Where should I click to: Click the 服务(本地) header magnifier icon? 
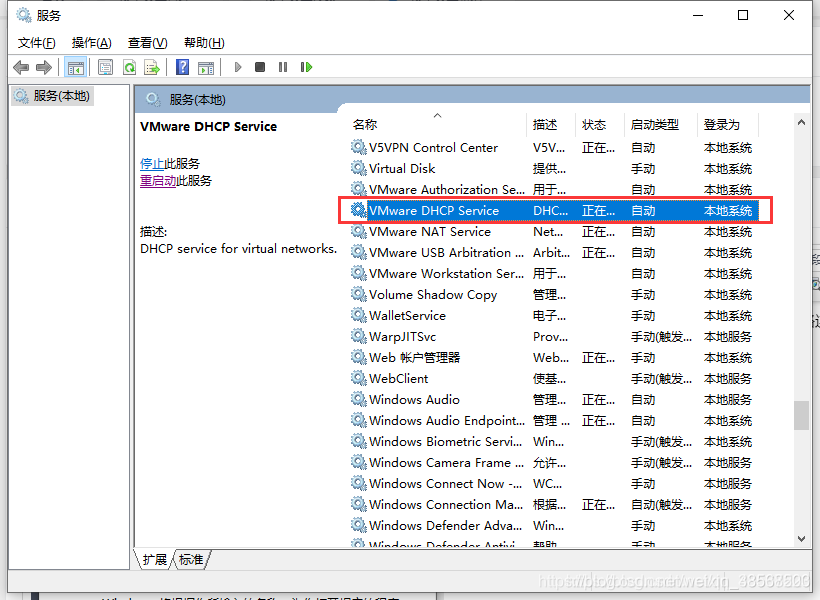(x=153, y=99)
